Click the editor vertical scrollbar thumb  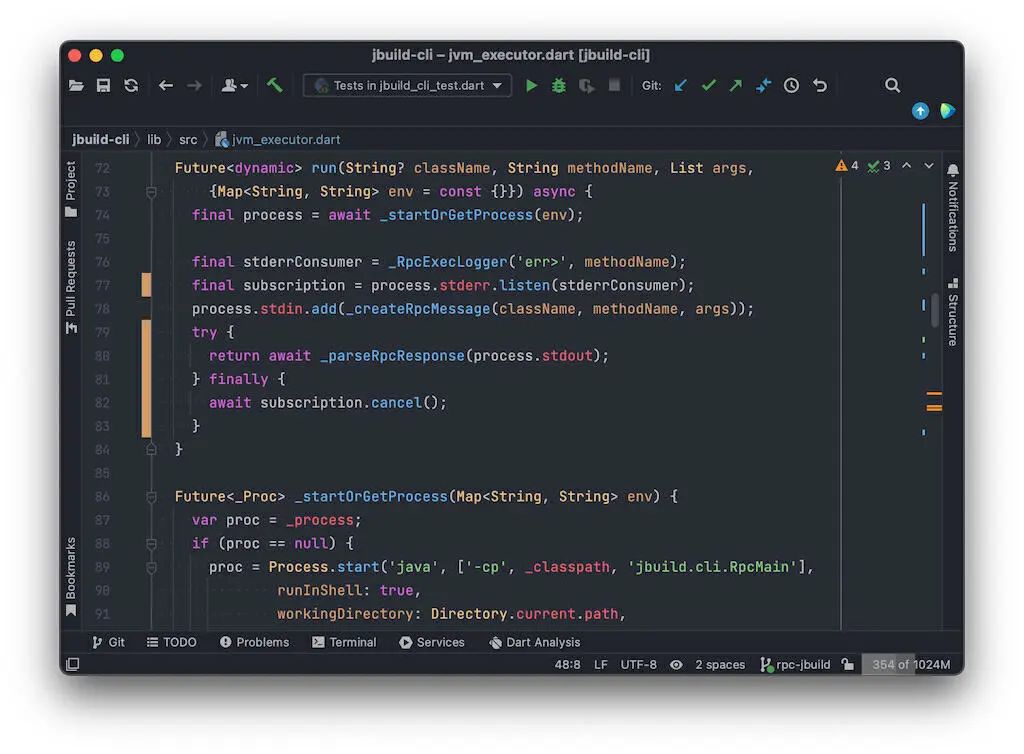pyautogui.click(x=935, y=310)
